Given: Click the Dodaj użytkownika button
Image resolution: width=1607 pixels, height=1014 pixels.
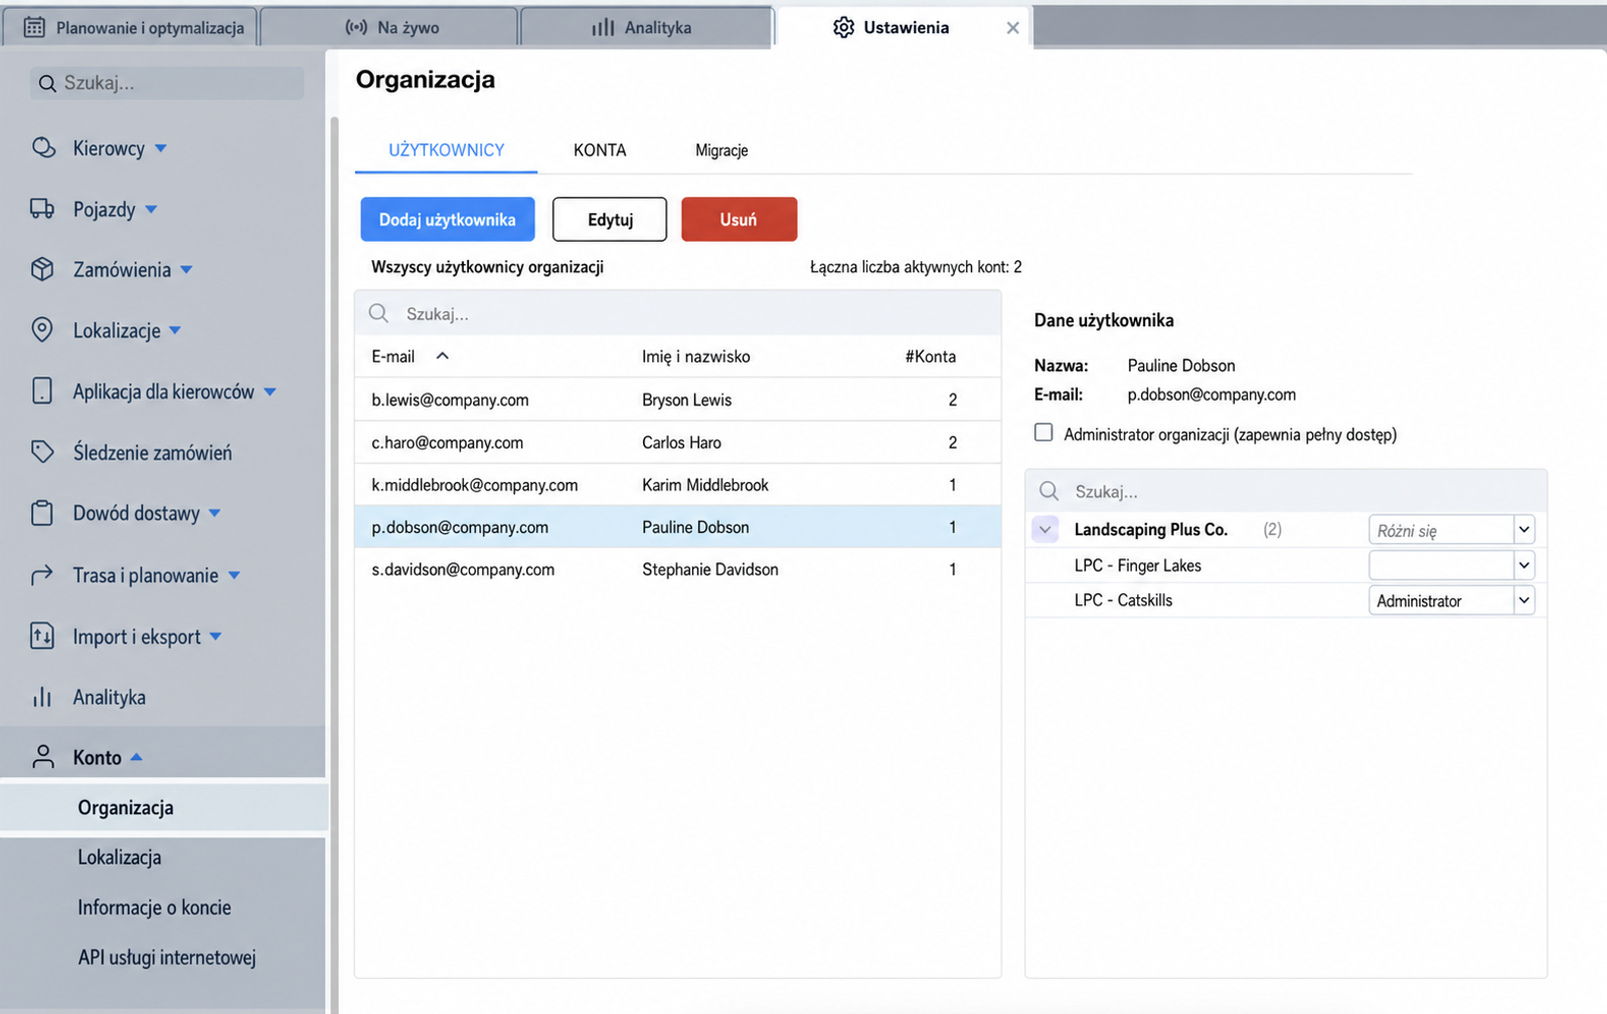Looking at the screenshot, I should tap(448, 219).
